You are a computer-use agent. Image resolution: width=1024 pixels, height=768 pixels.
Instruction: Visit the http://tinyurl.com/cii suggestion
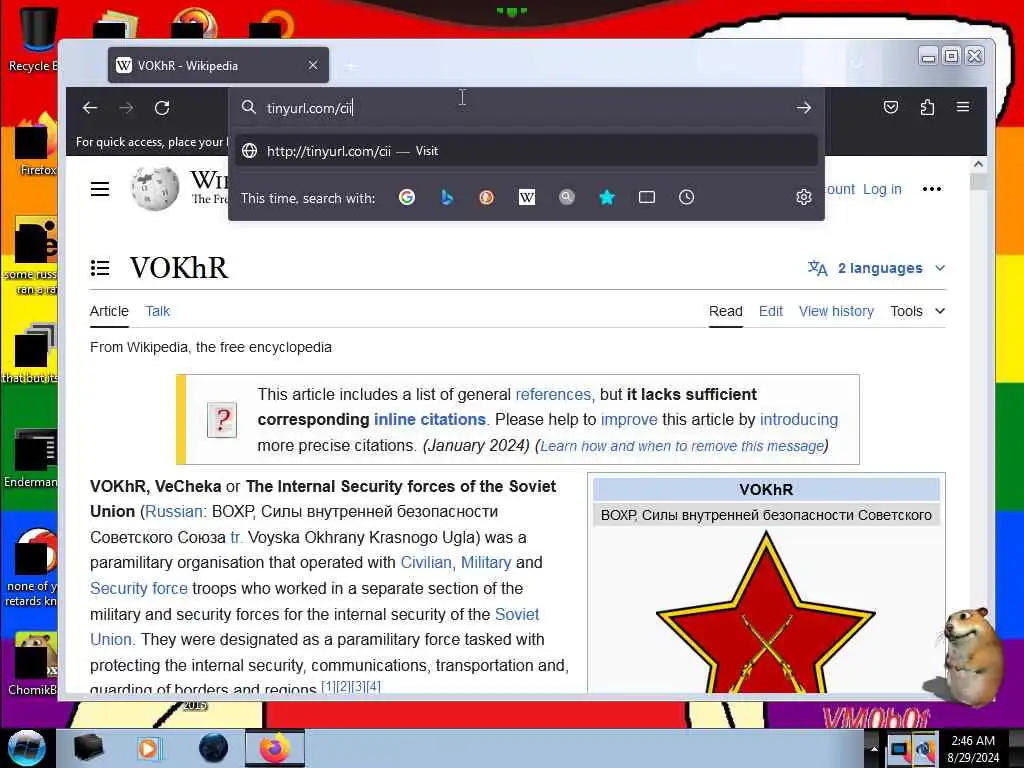tap(526, 151)
